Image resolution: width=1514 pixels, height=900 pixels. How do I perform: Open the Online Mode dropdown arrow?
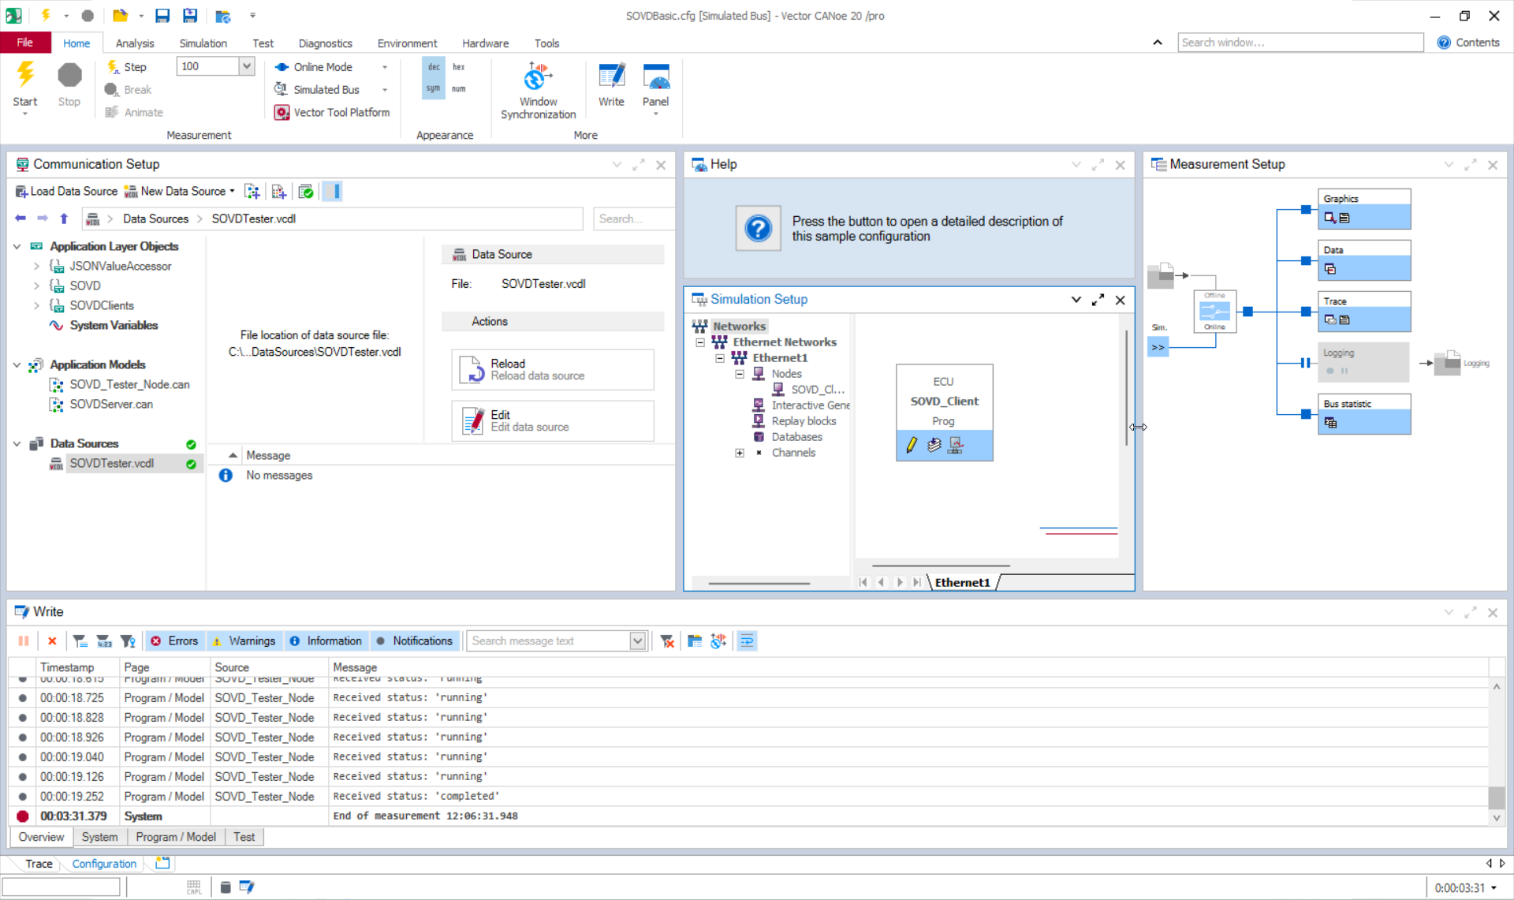[x=385, y=67]
